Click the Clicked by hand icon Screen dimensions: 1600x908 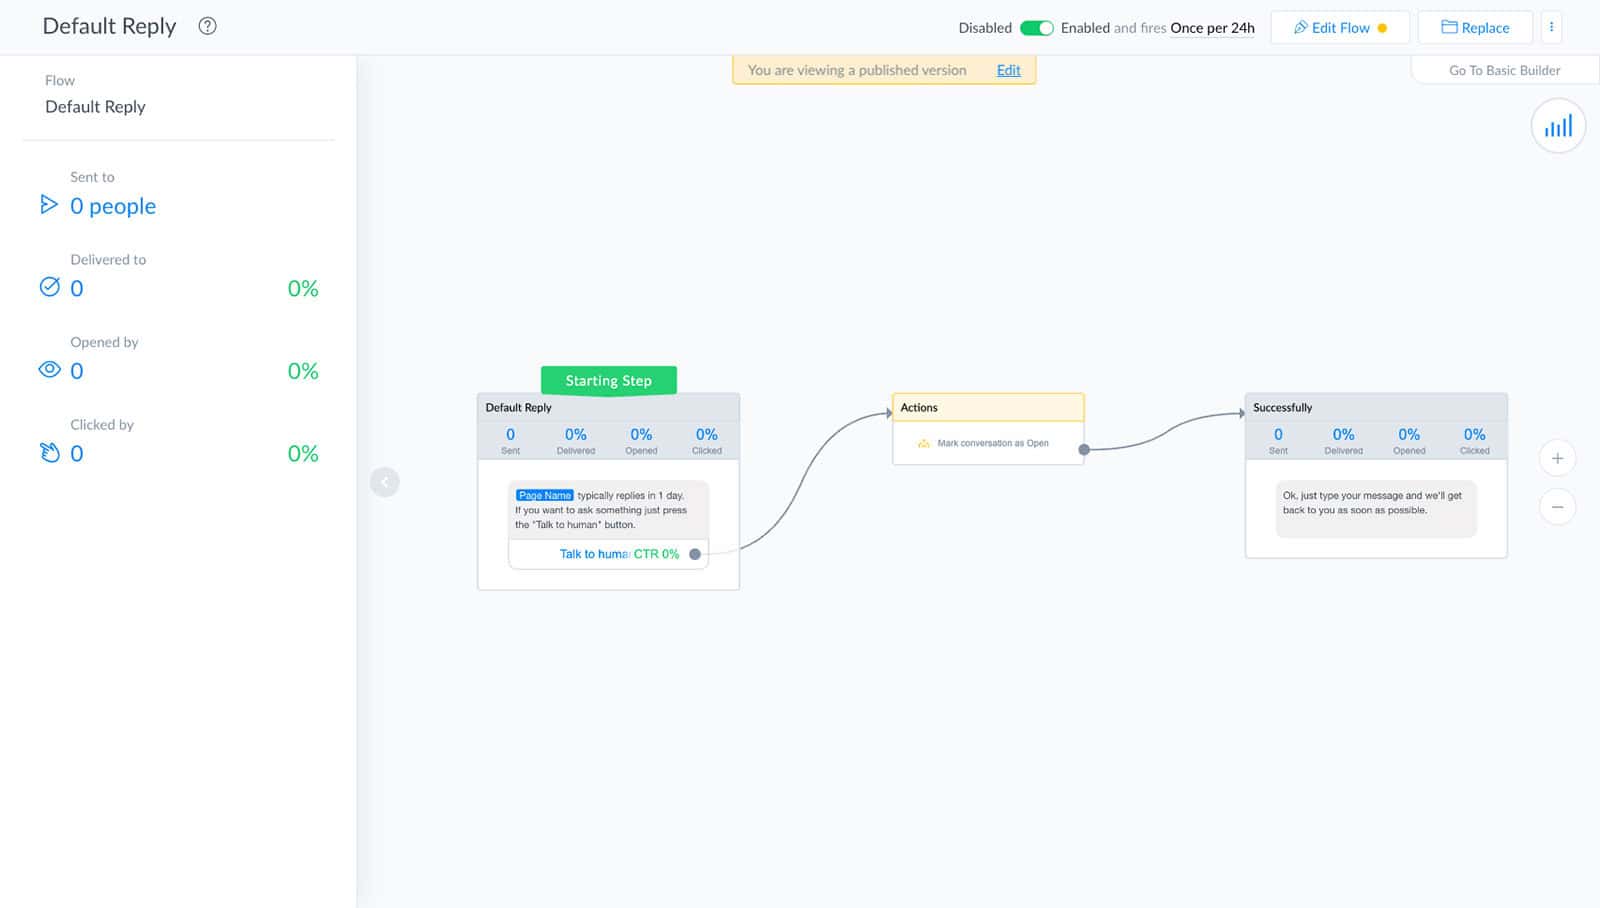click(49, 452)
